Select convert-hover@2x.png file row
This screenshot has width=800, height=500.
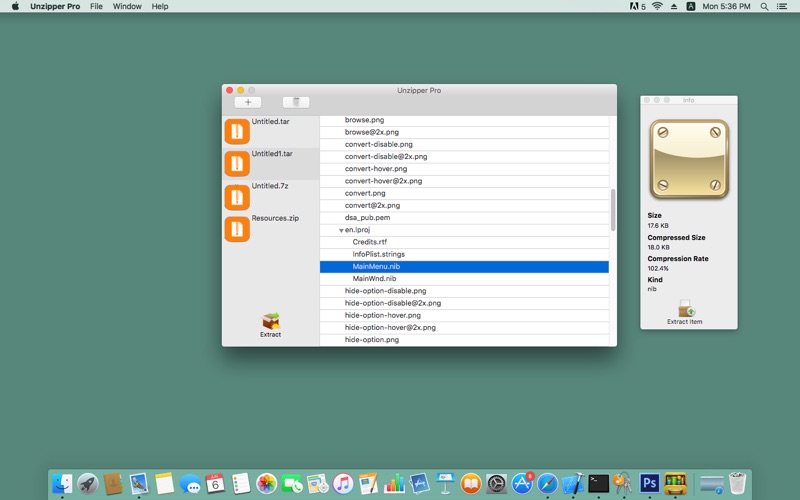click(464, 181)
